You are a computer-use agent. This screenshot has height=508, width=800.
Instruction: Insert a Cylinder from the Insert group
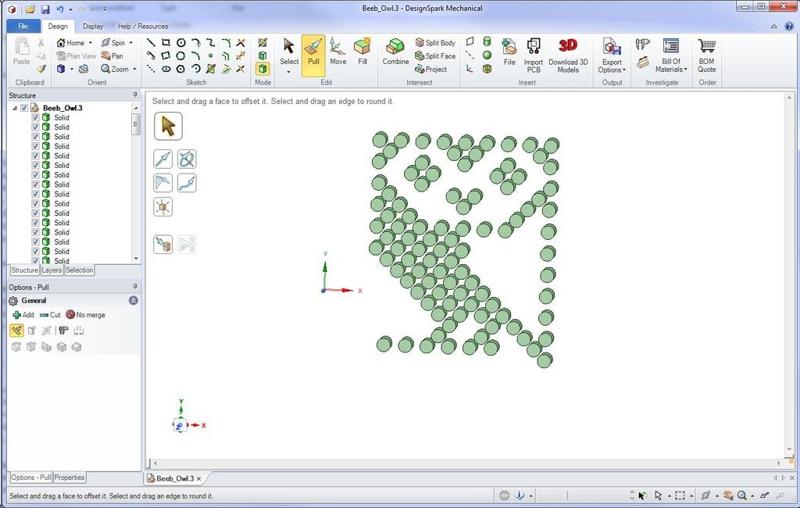click(x=487, y=42)
